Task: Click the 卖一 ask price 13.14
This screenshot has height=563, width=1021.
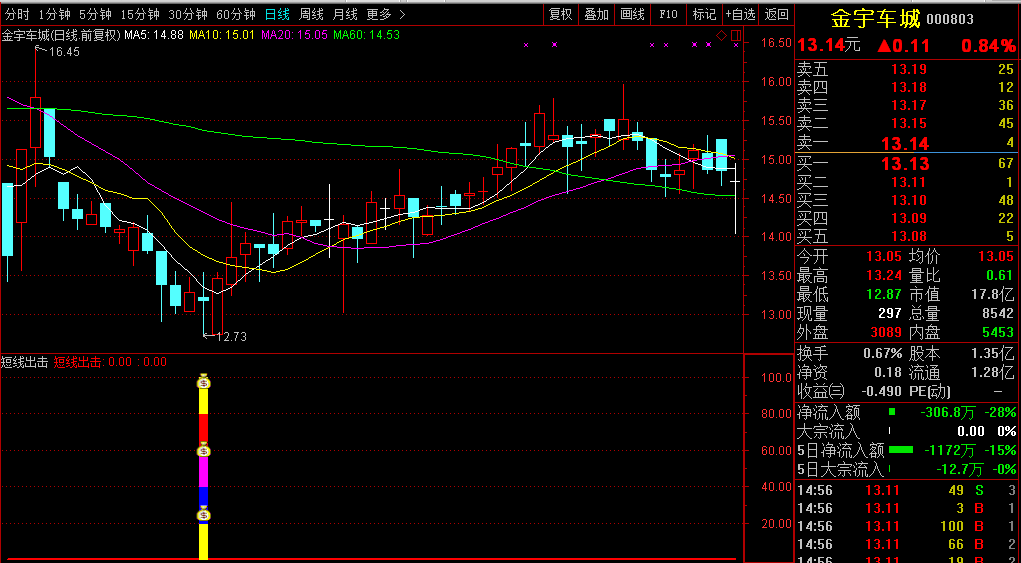Action: click(x=905, y=143)
